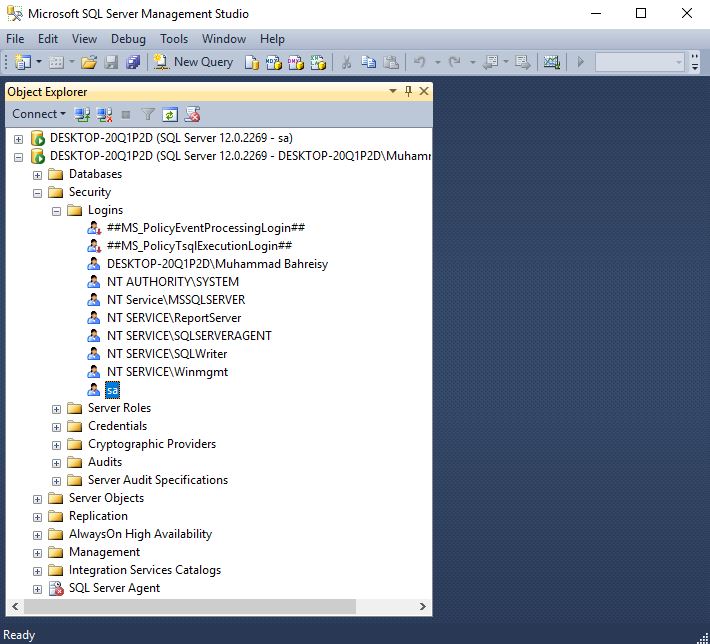Expand the Replication folder

(37, 517)
